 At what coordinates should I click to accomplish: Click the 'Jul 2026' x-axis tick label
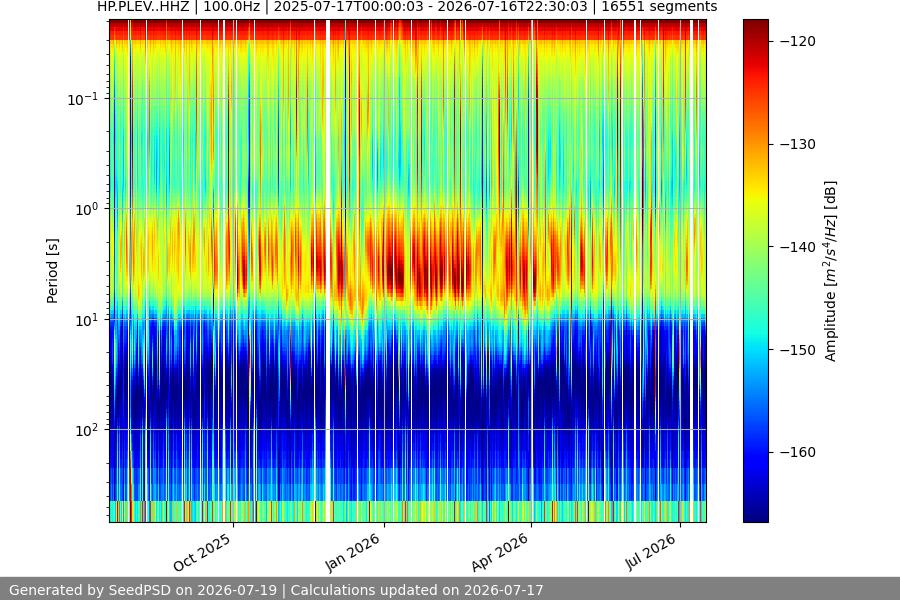pyautogui.click(x=651, y=552)
